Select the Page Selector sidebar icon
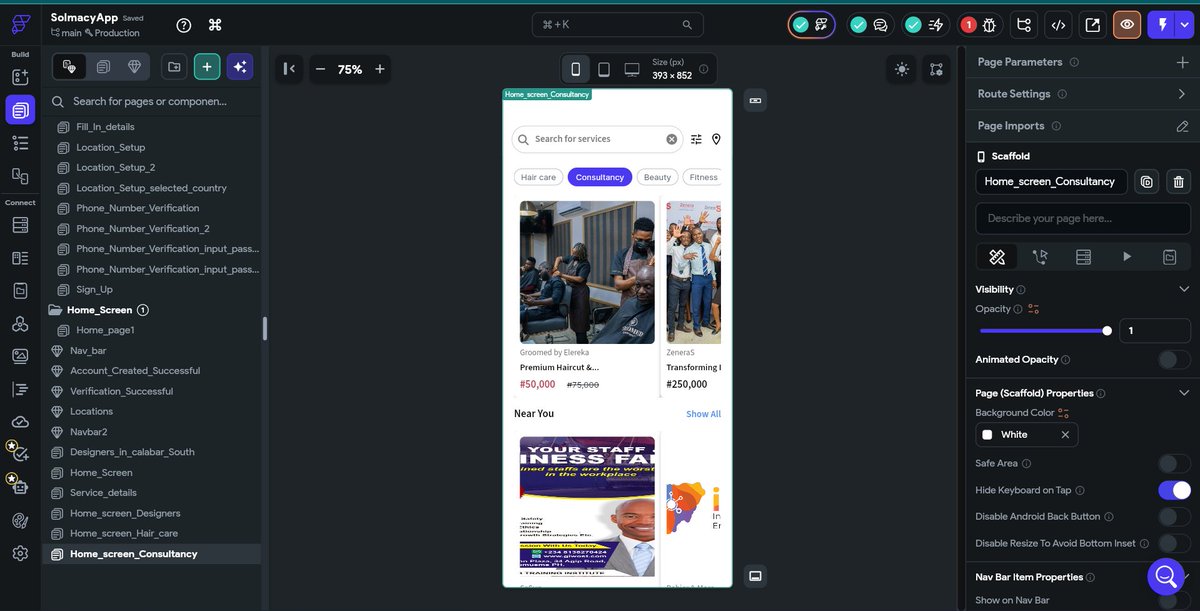This screenshot has width=1200, height=611. pyautogui.click(x=20, y=110)
